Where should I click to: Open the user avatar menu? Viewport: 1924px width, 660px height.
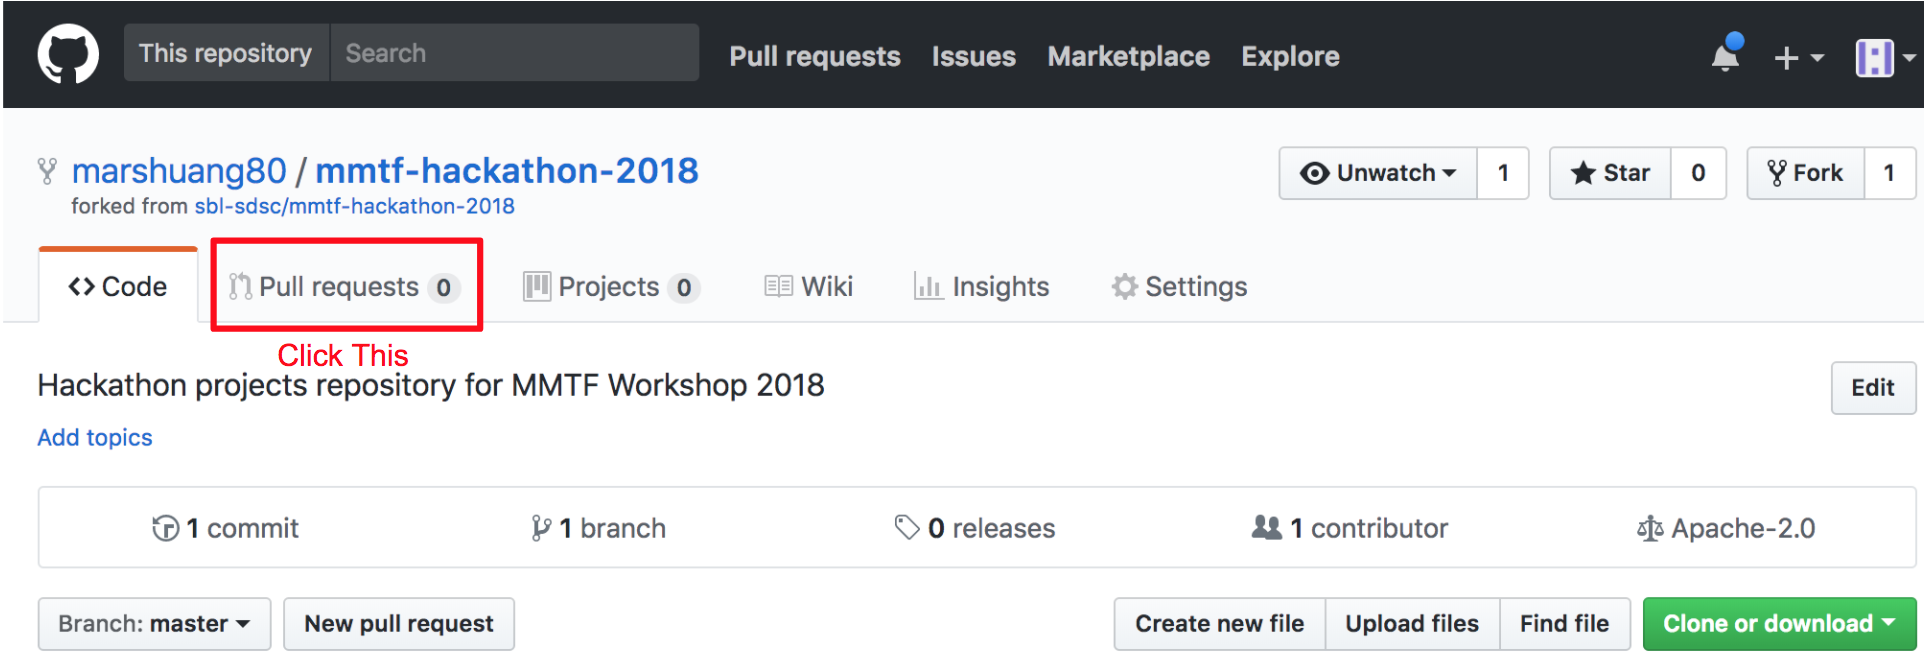(1884, 58)
